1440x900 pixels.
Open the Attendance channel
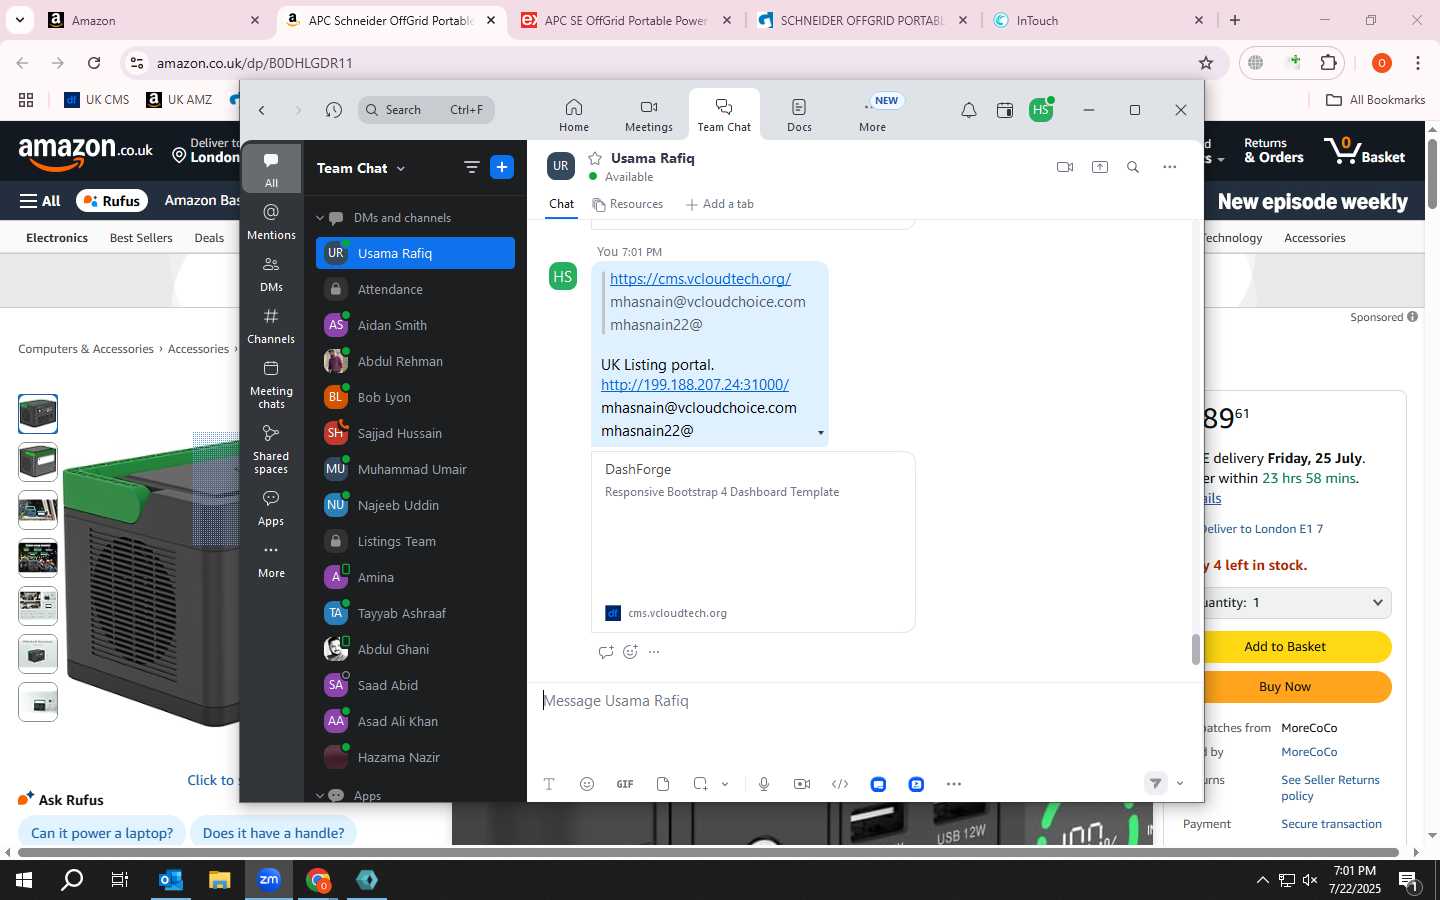click(415, 289)
